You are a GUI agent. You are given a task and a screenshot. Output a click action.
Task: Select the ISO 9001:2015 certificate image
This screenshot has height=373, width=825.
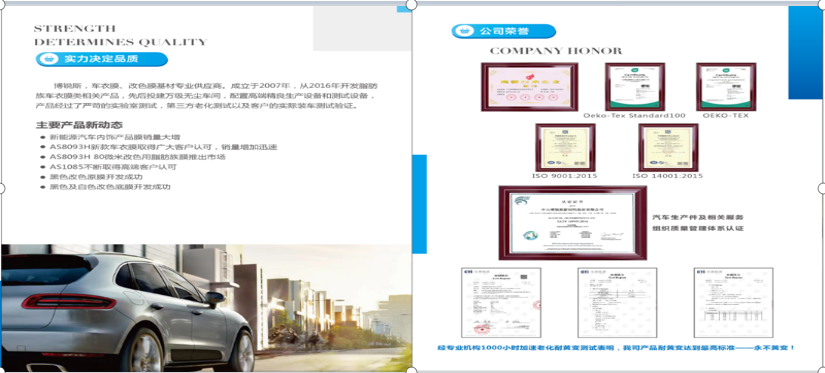(x=565, y=147)
